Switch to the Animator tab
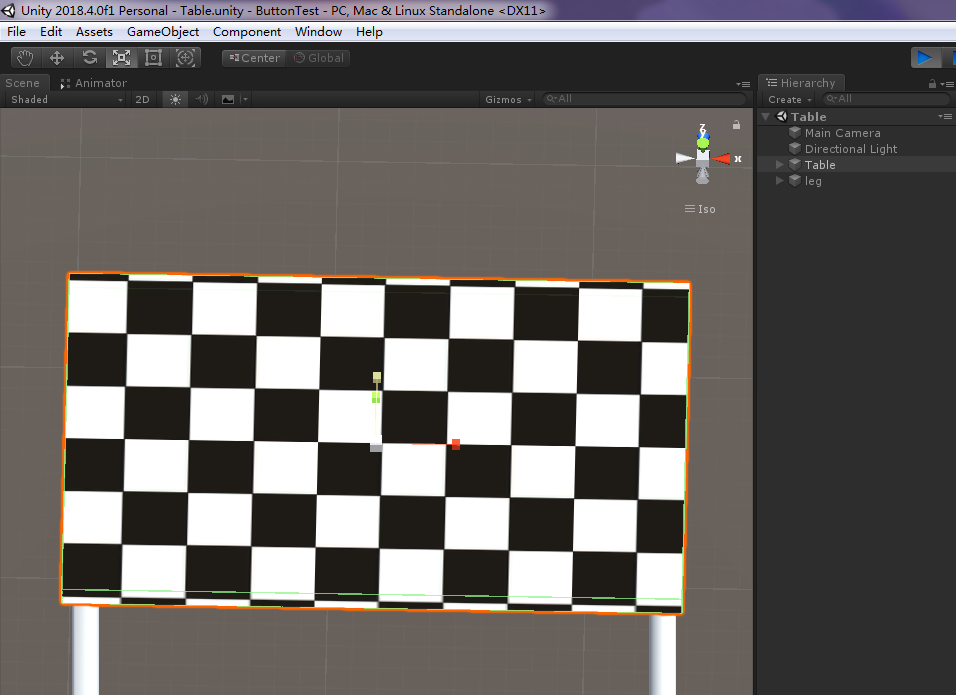Screen dimensions: 956x695 (x=94, y=83)
